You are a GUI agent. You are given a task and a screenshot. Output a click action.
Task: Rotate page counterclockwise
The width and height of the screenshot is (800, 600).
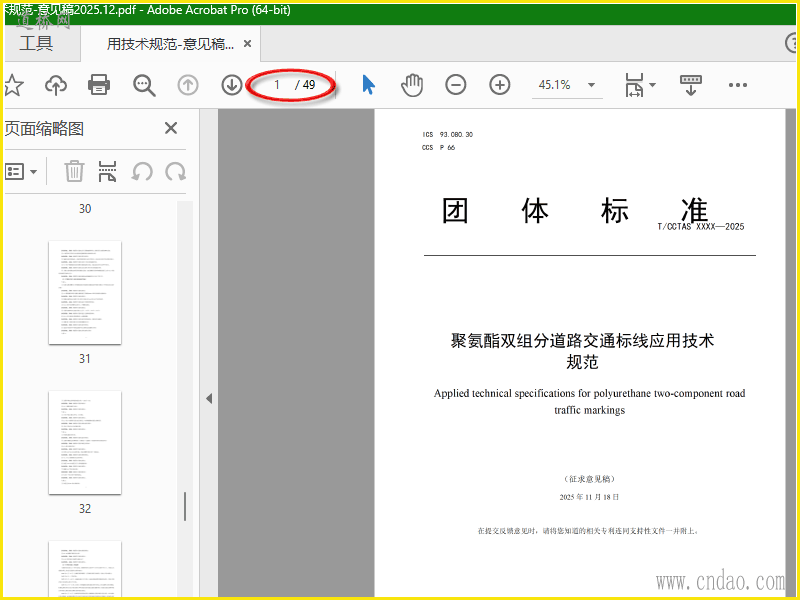pyautogui.click(x=142, y=171)
